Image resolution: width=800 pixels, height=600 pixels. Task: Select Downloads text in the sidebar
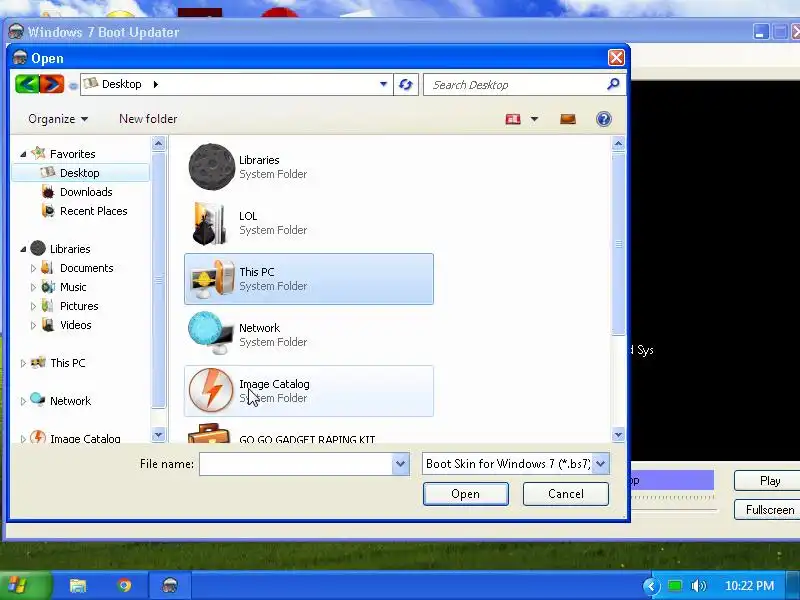[86, 192]
